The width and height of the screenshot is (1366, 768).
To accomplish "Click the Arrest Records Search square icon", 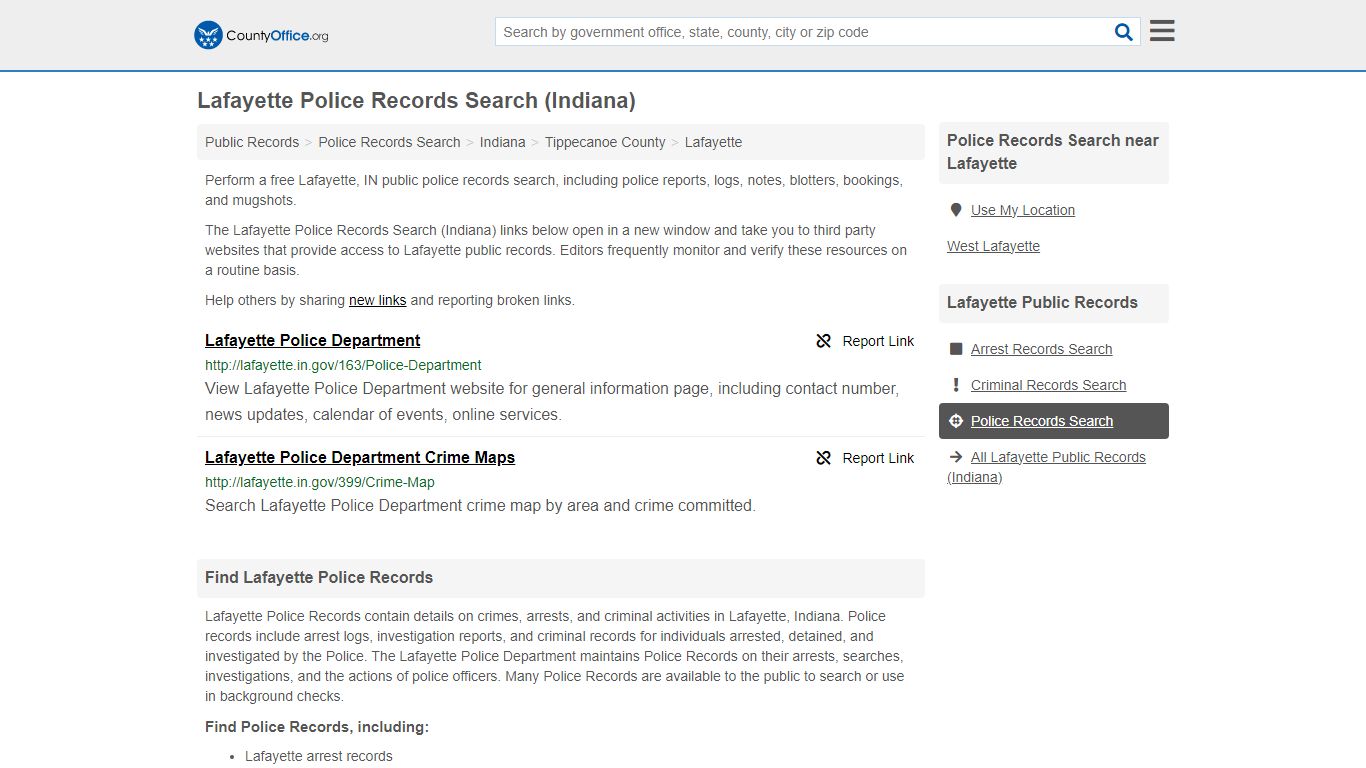I will coord(956,349).
